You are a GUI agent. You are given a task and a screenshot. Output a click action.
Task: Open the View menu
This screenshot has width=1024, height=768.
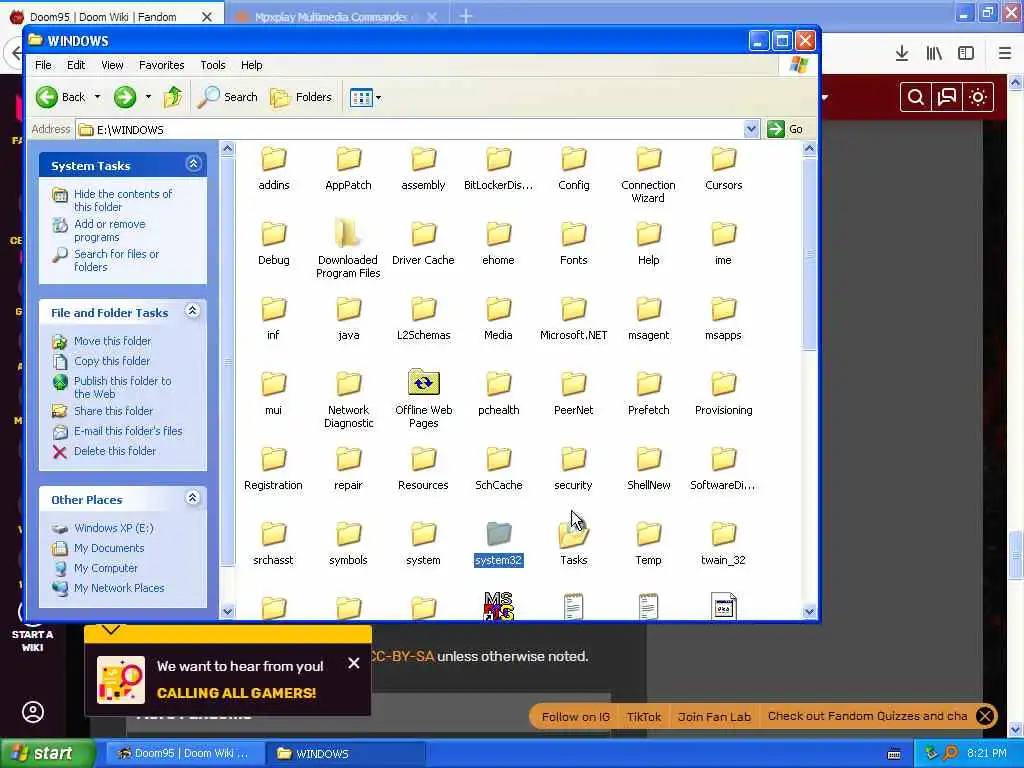(x=112, y=65)
